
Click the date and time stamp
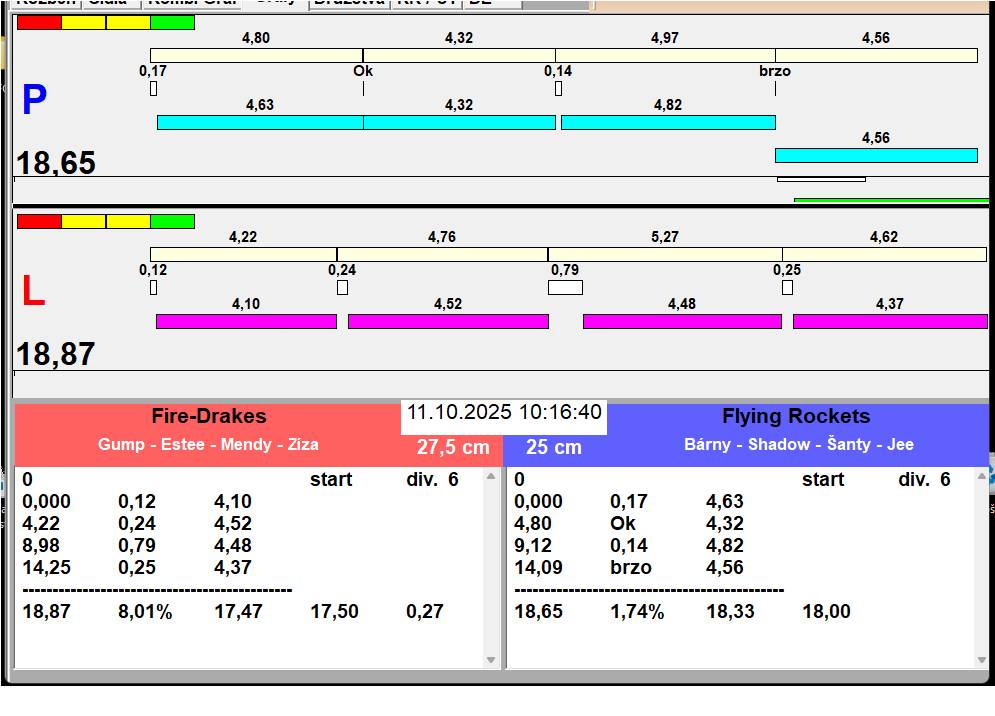504,413
